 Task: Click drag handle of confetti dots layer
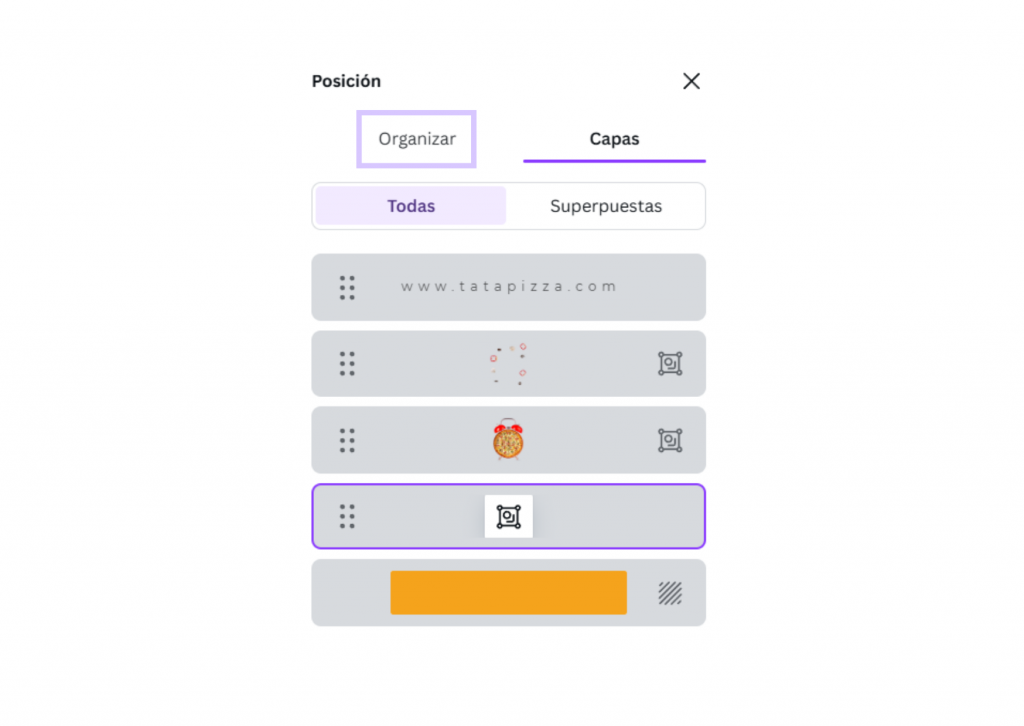pos(347,363)
